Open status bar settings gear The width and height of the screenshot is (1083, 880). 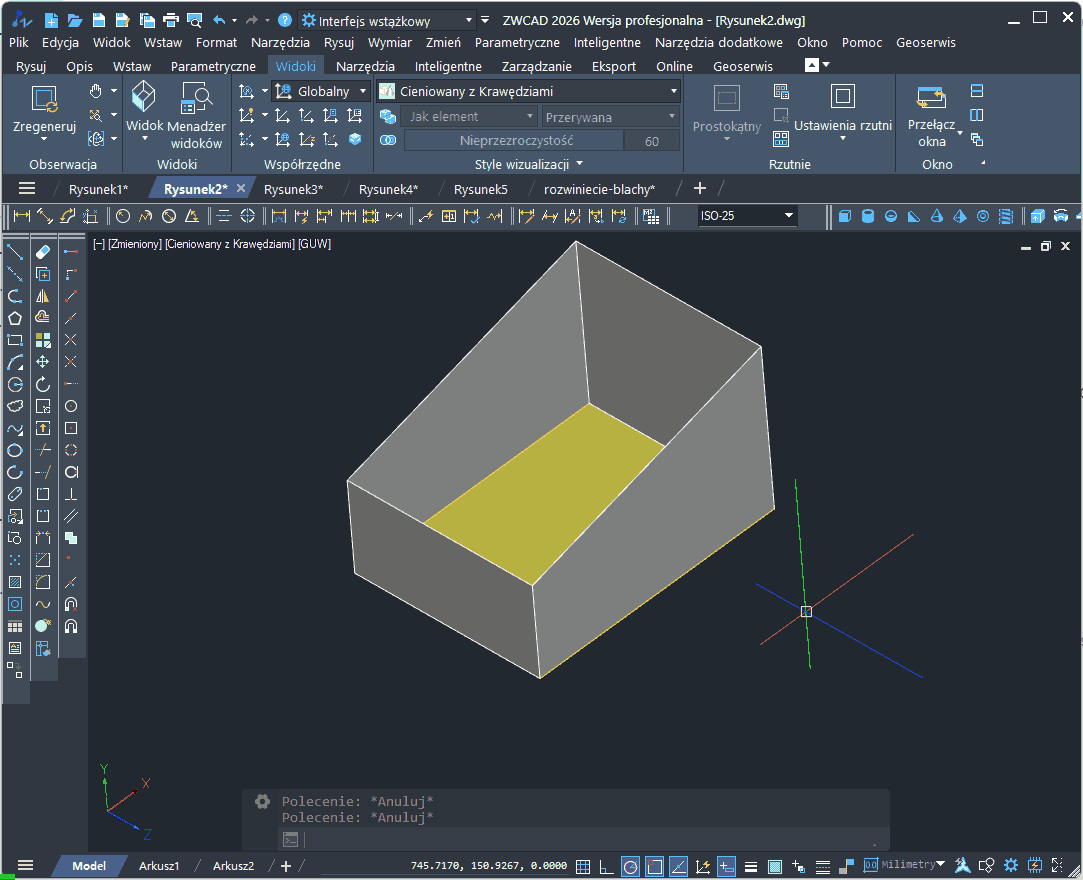coord(1011,865)
